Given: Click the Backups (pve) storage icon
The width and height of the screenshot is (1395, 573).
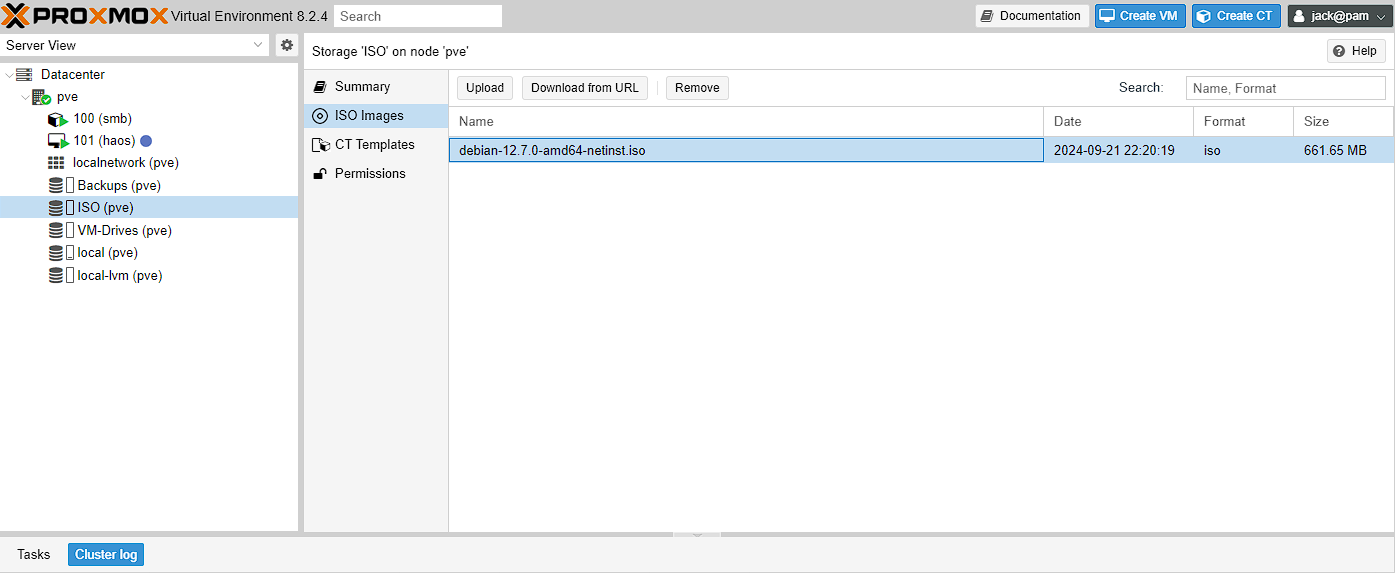Looking at the screenshot, I should tap(57, 186).
